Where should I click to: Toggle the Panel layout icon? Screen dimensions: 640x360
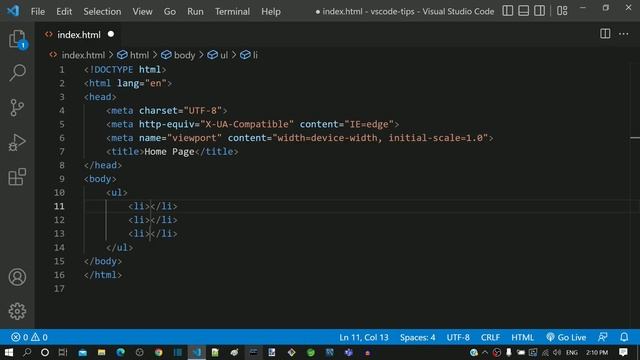pos(523,11)
